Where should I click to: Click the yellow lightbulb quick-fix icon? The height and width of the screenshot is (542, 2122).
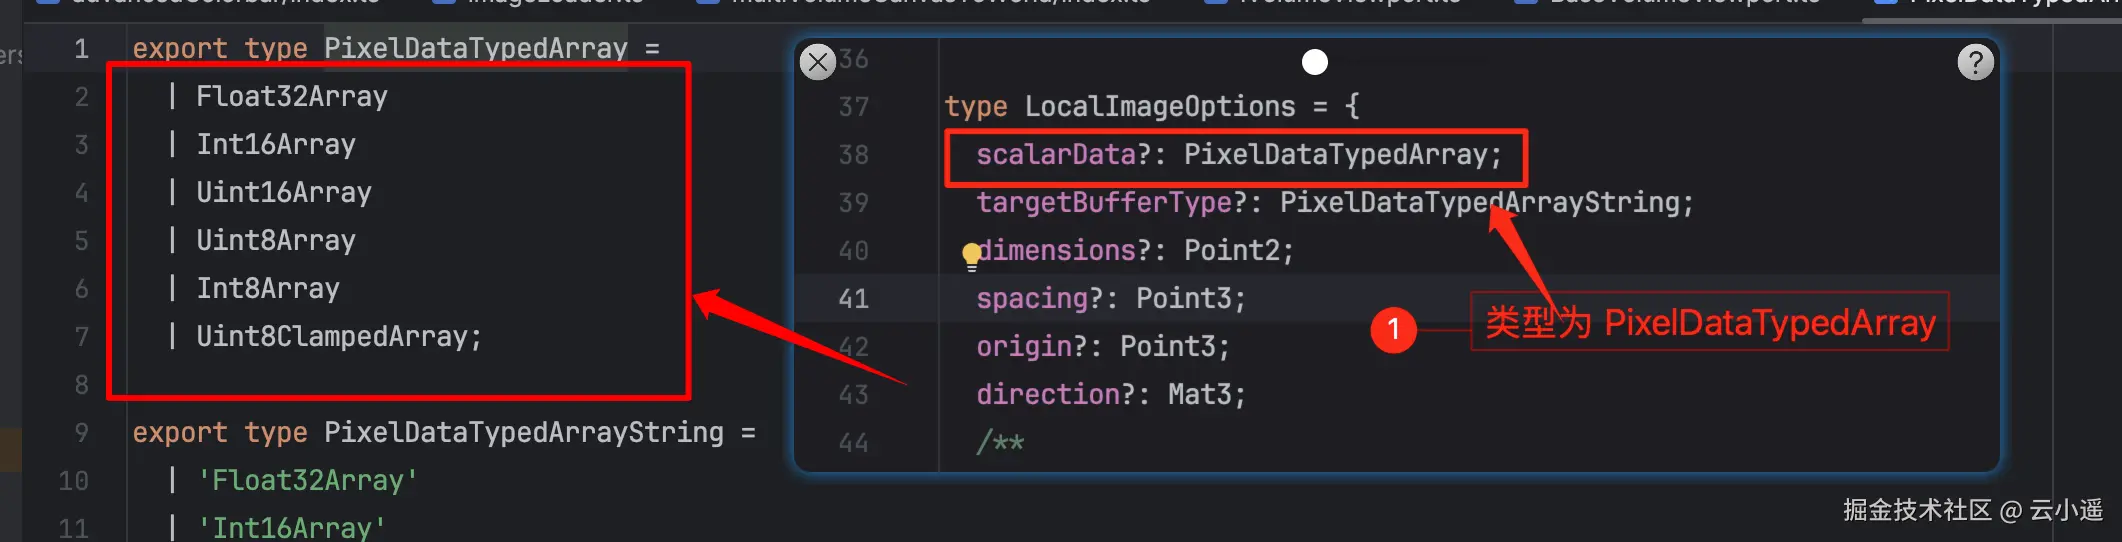pyautogui.click(x=971, y=255)
